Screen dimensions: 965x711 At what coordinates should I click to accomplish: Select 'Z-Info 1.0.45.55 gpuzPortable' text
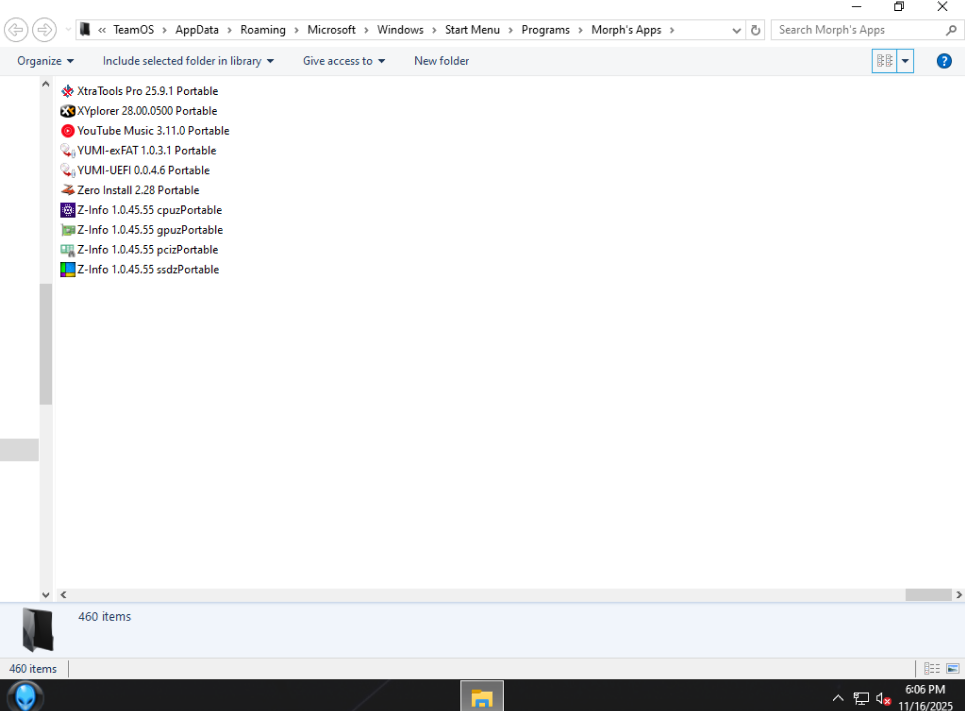tap(150, 230)
